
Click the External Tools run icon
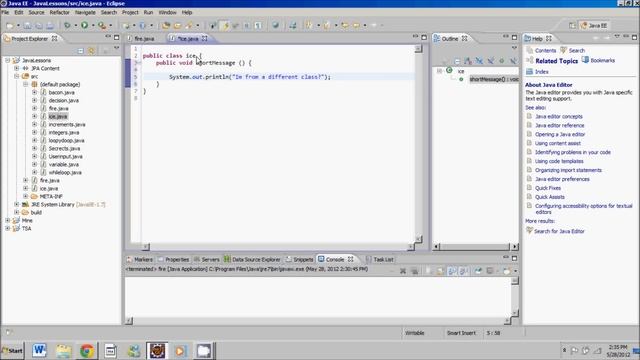[x=102, y=25]
